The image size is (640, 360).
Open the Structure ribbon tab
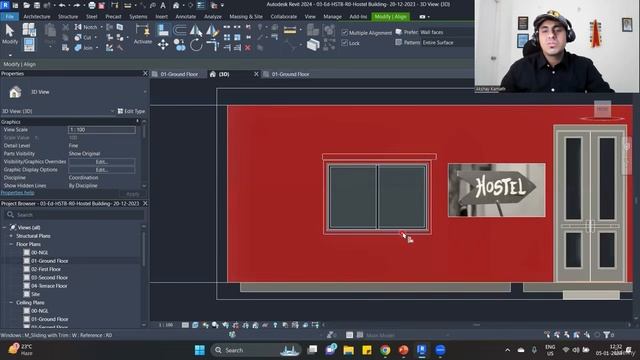click(x=68, y=17)
